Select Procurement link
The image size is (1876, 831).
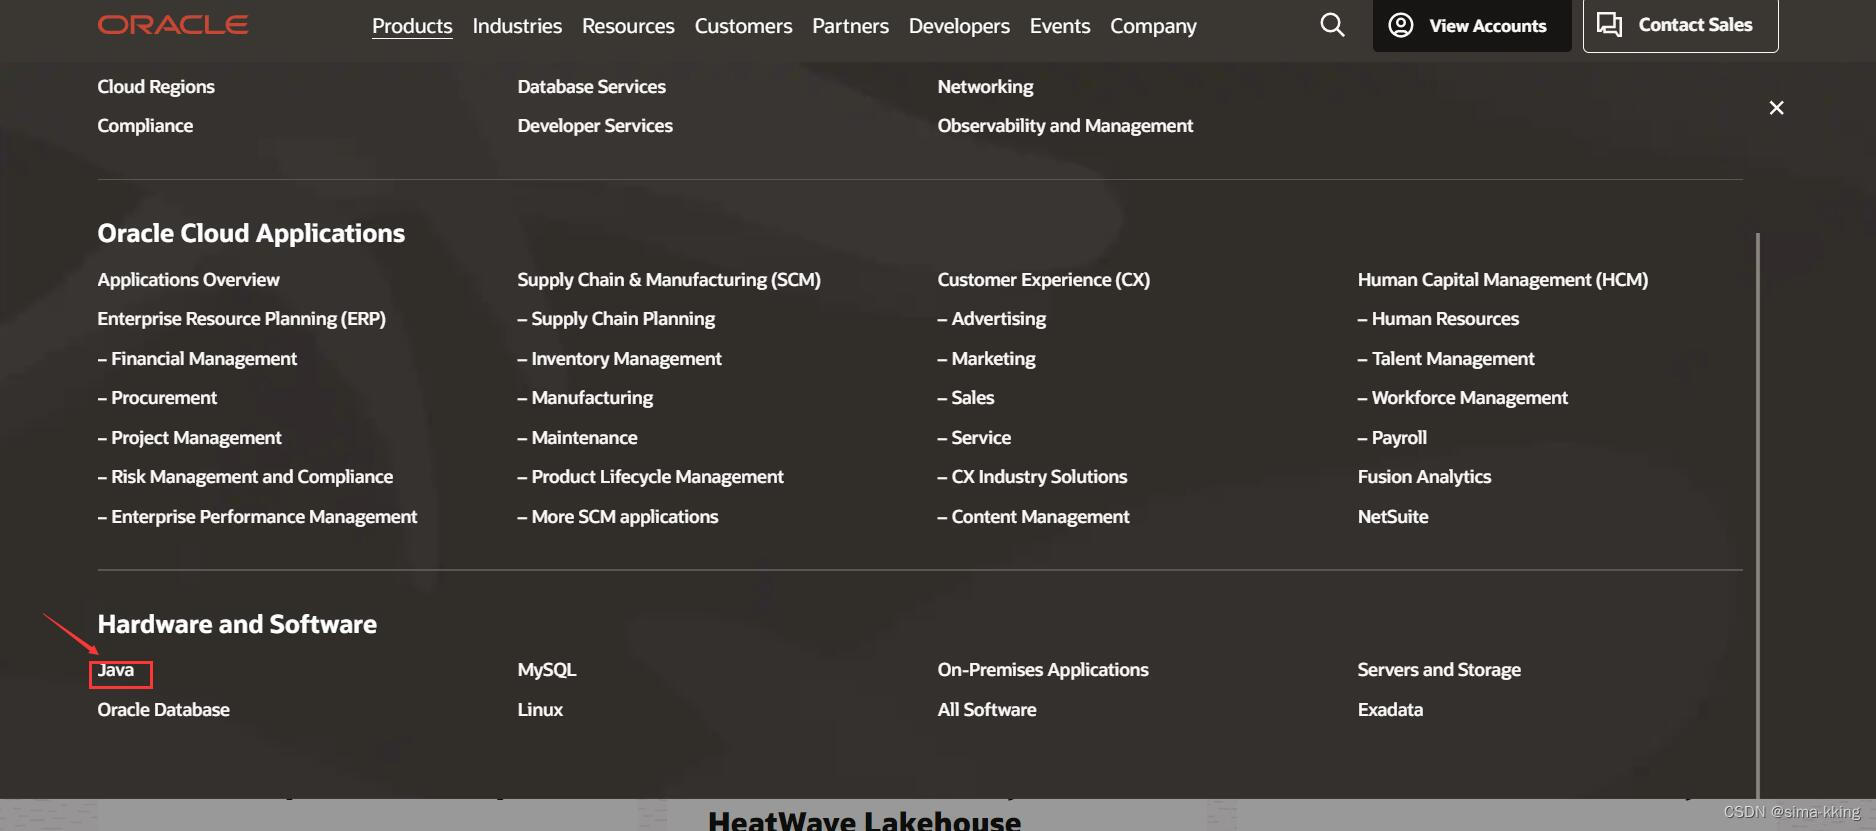pos(157,398)
